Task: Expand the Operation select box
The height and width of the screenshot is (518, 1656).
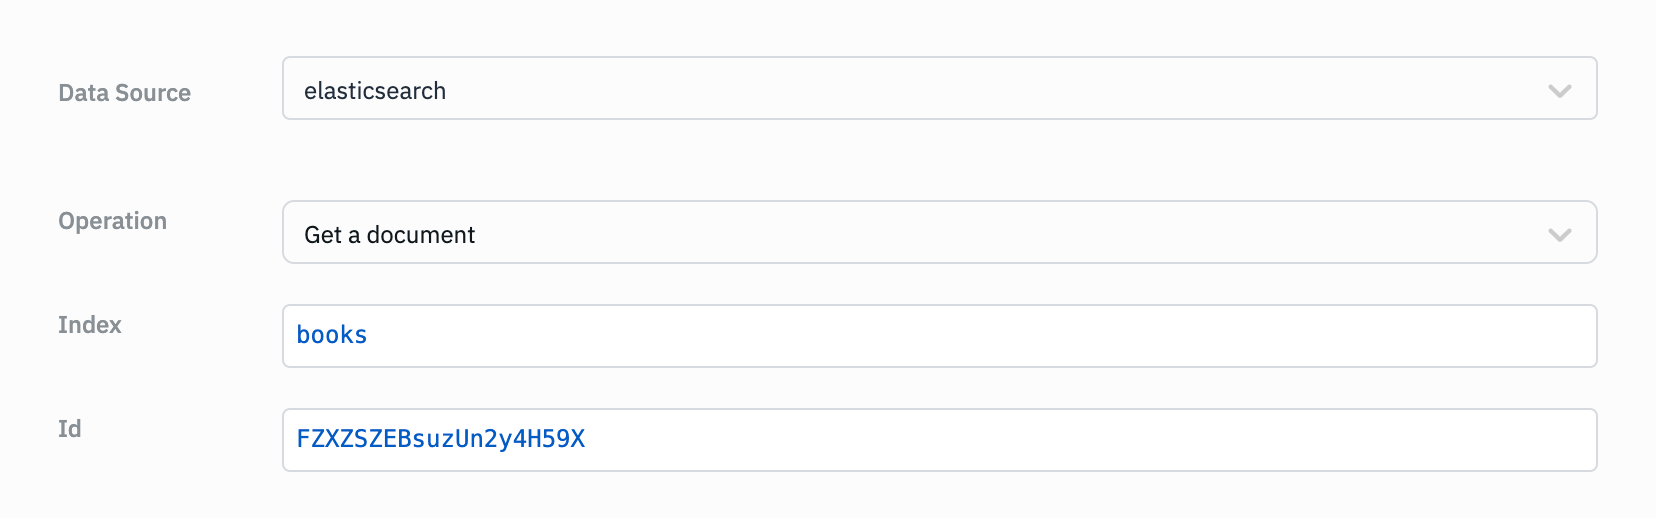Action: tap(938, 233)
